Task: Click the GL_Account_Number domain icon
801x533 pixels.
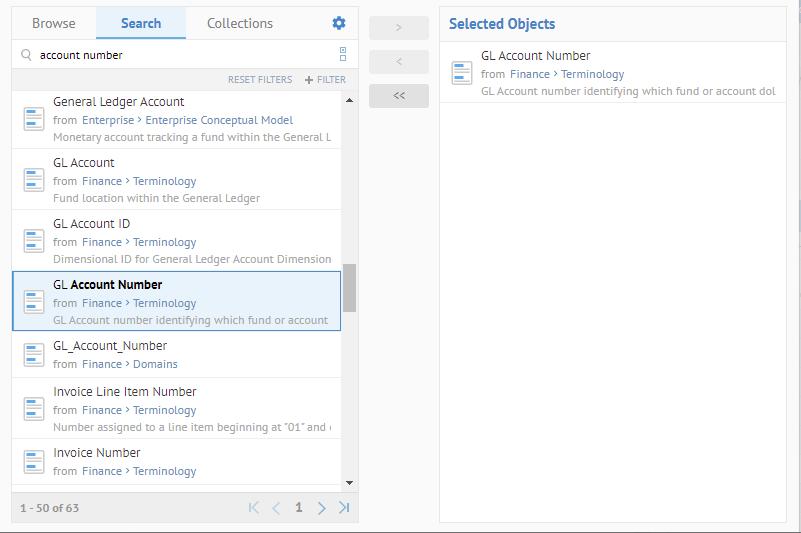Action: click(x=34, y=355)
